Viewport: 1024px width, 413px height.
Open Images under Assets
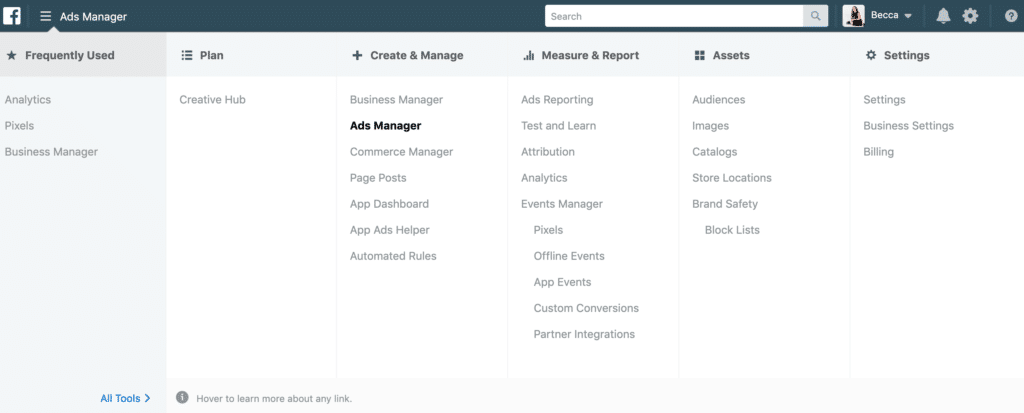tap(711, 125)
